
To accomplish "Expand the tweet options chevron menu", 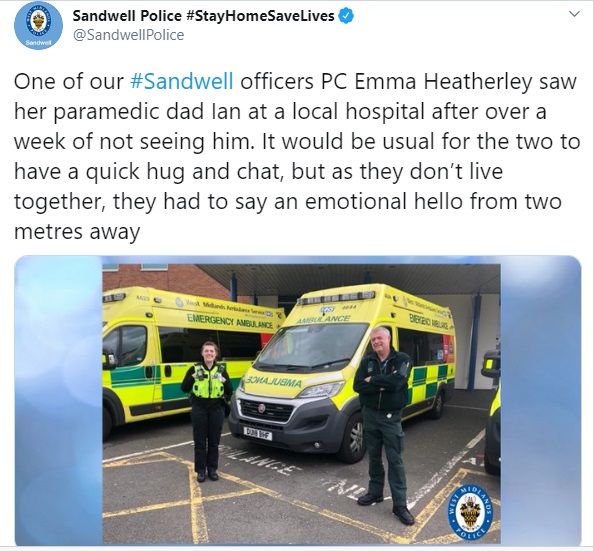I will [574, 14].
